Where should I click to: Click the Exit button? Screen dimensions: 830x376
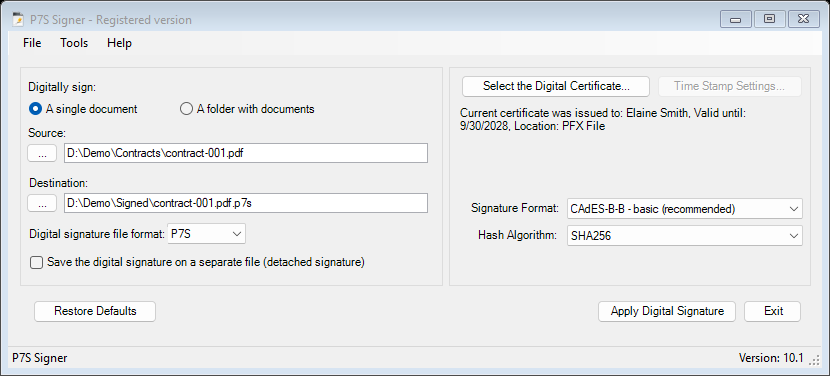point(773,311)
